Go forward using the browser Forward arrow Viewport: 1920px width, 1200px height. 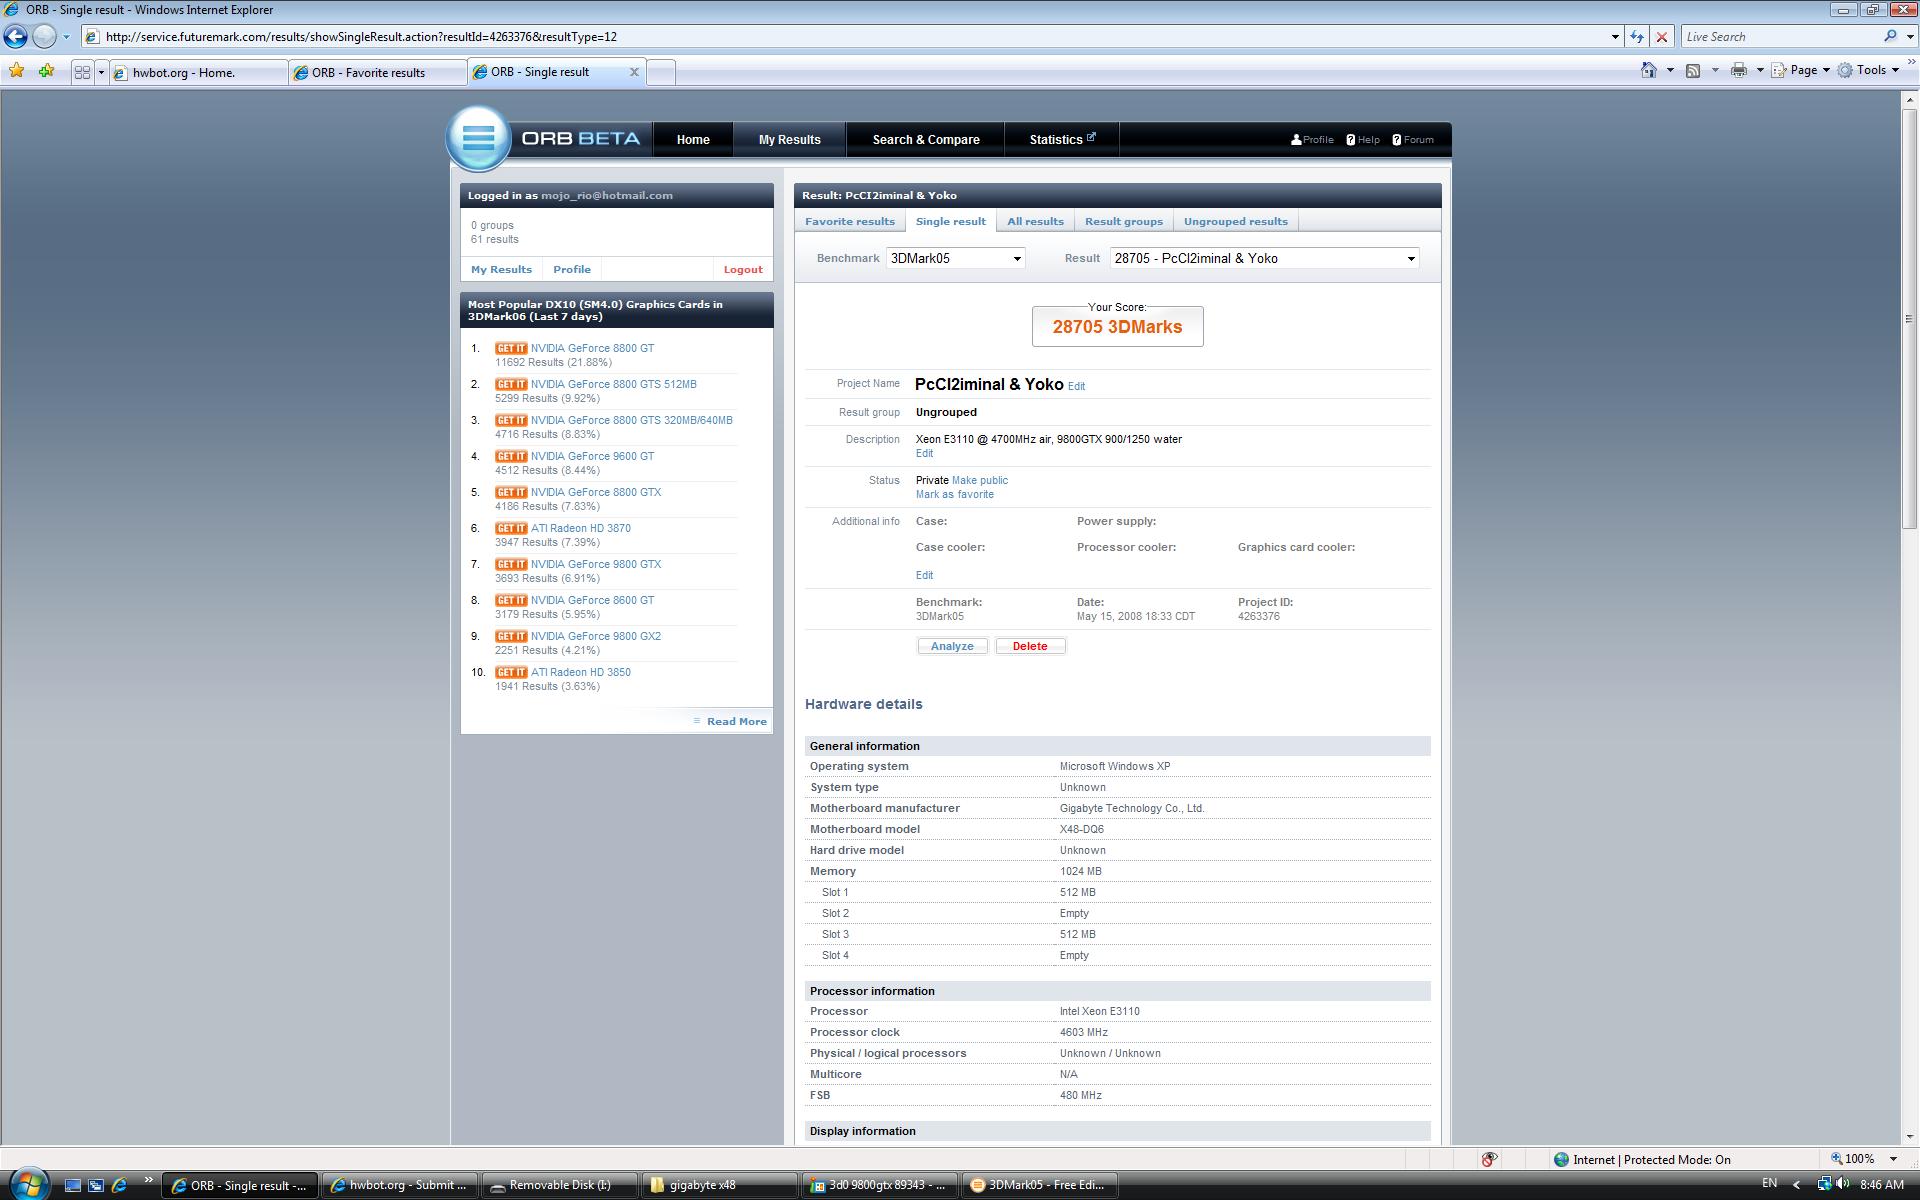tap(44, 36)
